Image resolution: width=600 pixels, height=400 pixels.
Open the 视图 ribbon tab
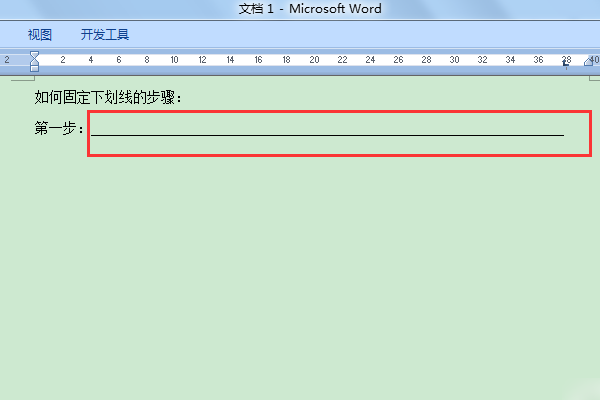[x=40, y=35]
